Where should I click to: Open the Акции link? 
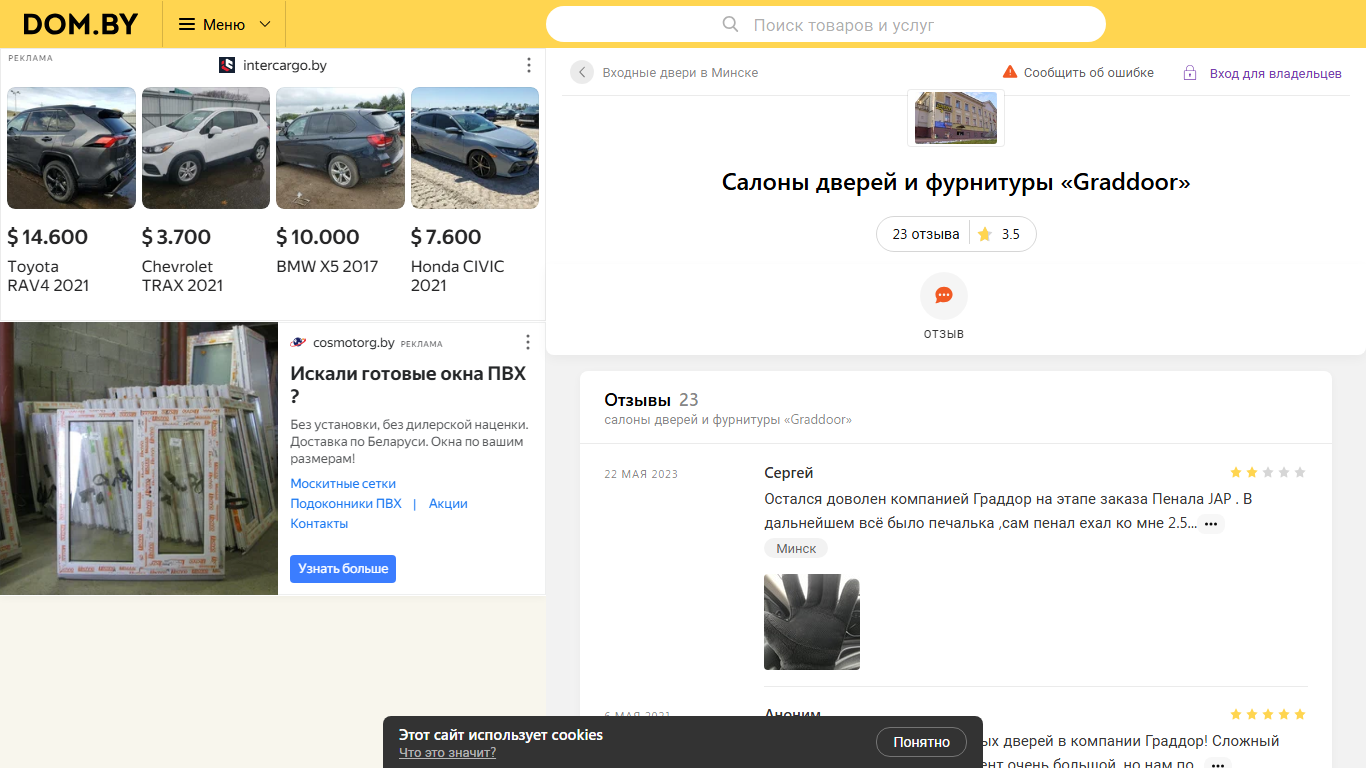(x=448, y=503)
